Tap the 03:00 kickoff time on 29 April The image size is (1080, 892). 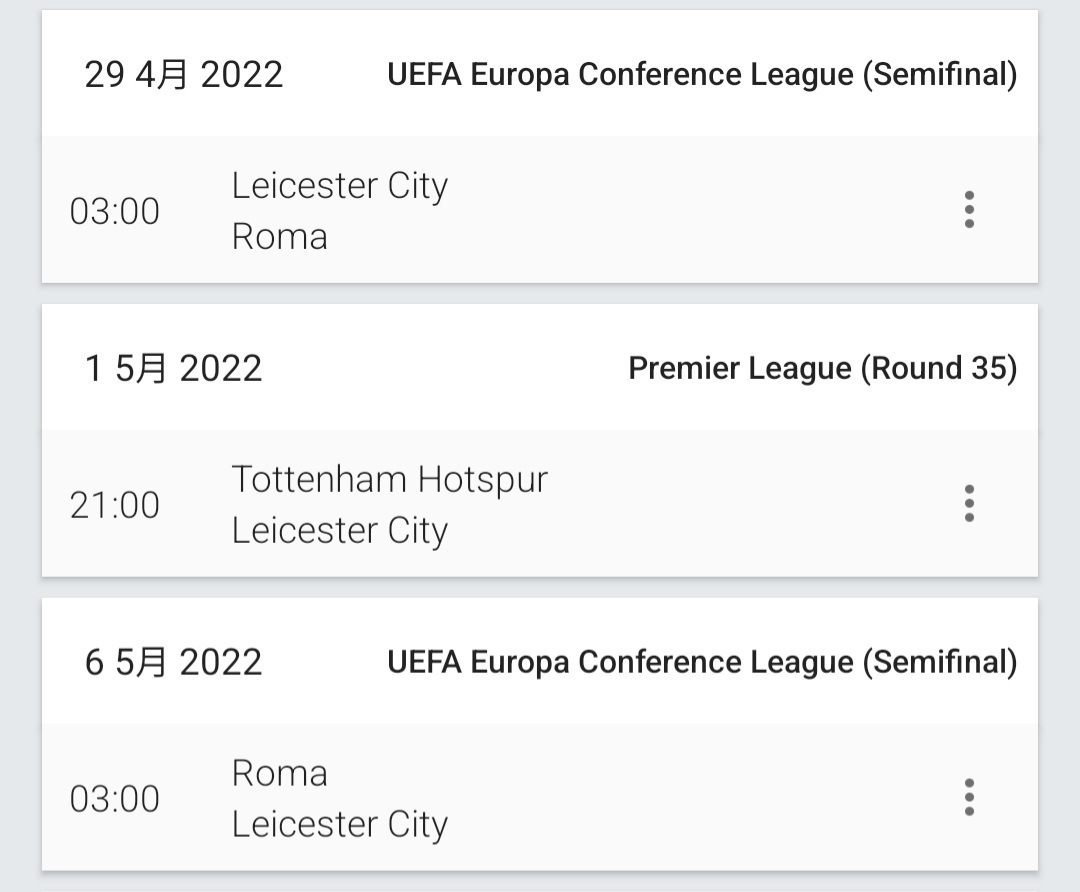(x=114, y=211)
